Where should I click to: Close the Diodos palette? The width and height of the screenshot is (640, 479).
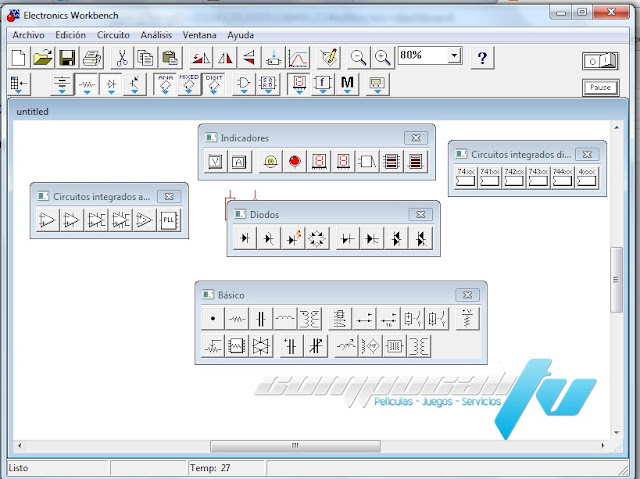(x=420, y=215)
